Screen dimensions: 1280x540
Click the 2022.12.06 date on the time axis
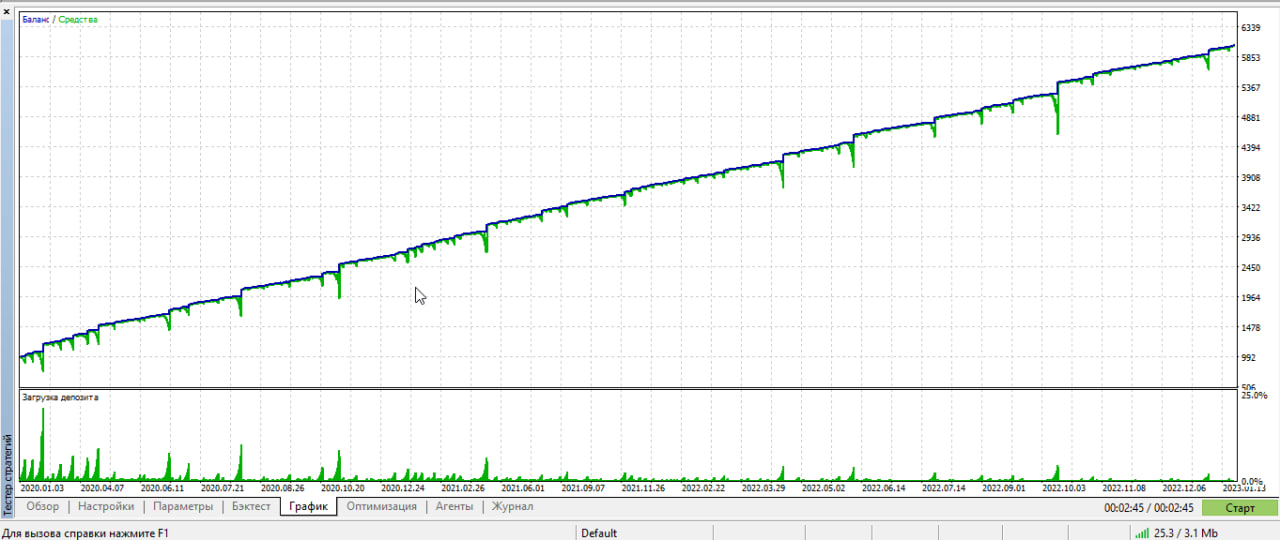(x=1184, y=489)
